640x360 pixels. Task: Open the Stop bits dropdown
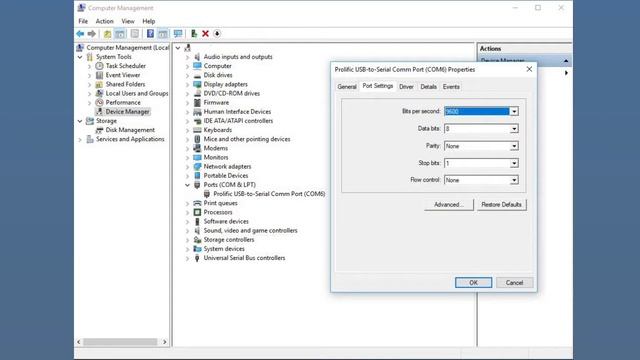coord(514,163)
